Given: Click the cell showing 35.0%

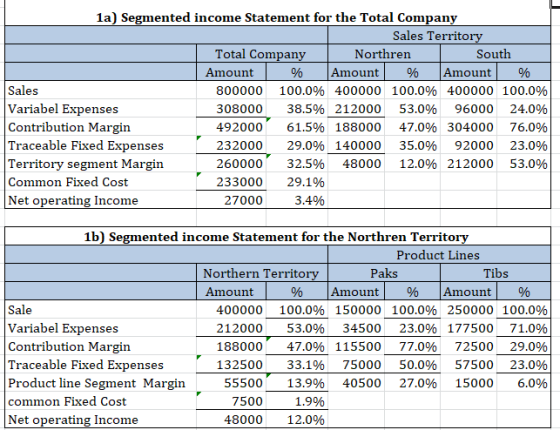Looking at the screenshot, I should 412,145.
